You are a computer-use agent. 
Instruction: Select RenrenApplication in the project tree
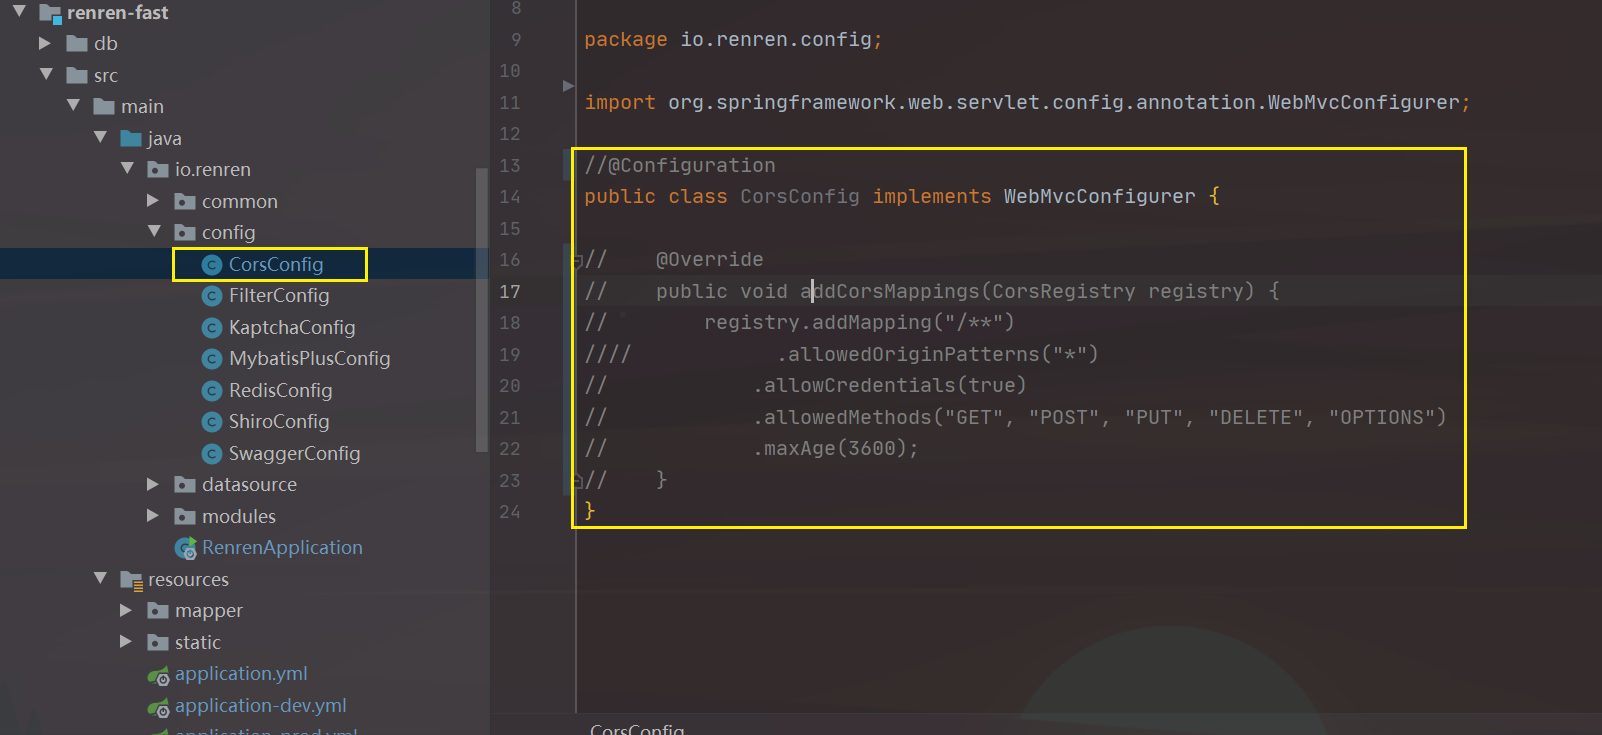(x=282, y=548)
